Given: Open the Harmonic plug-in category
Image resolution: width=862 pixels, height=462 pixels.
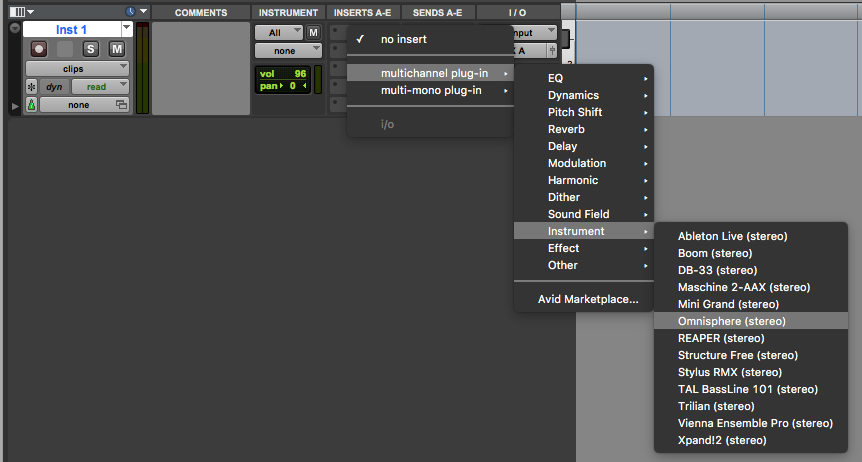Looking at the screenshot, I should 584,180.
